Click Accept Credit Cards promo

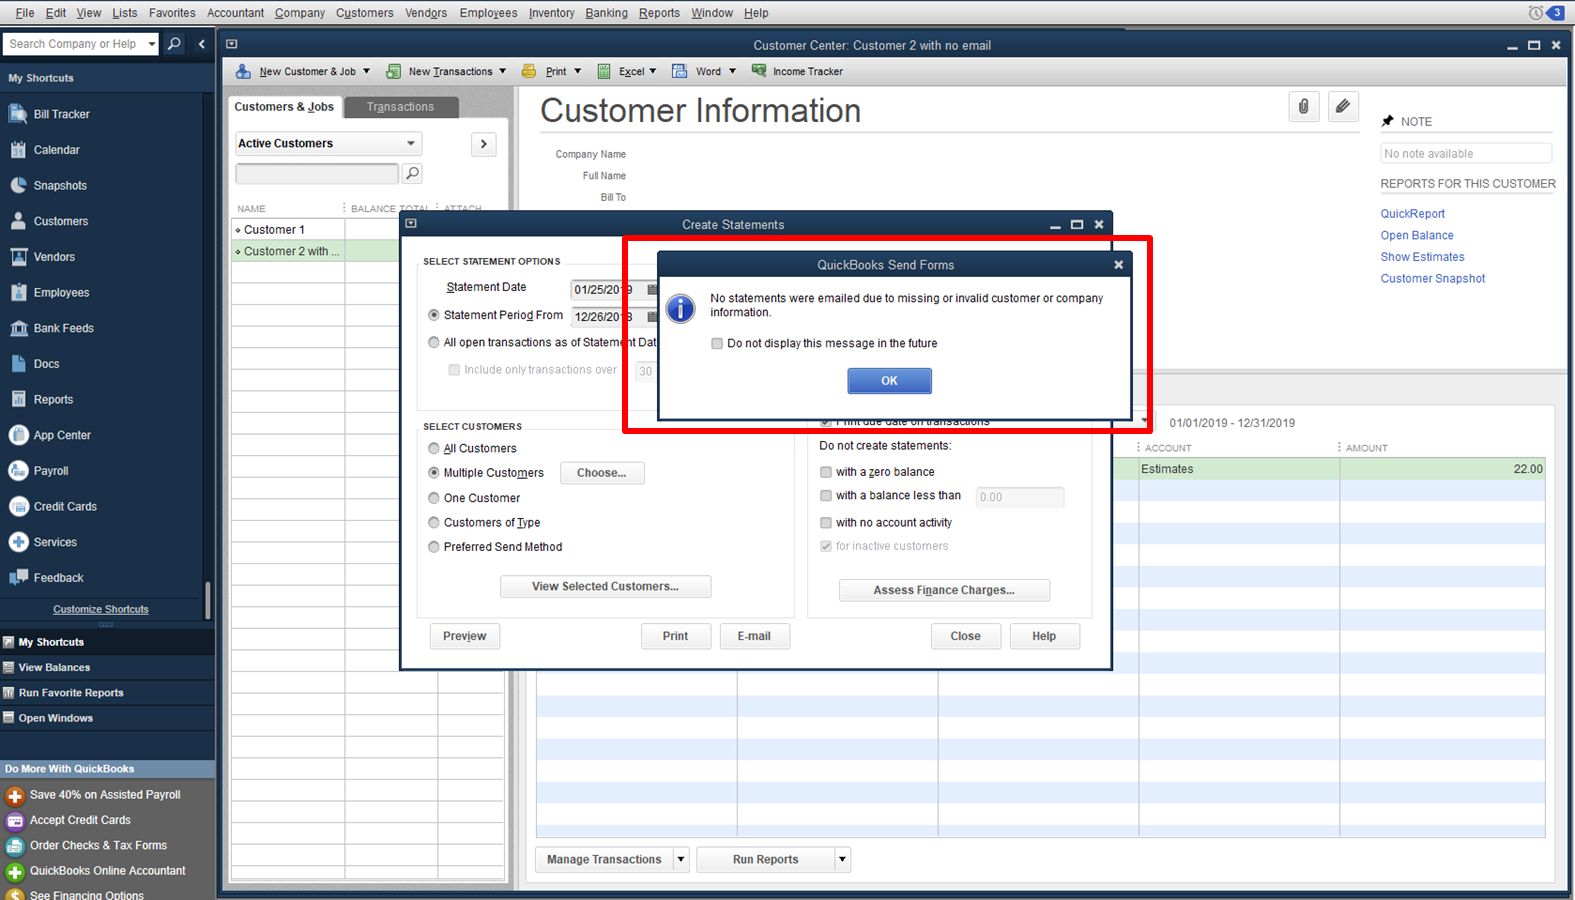coord(80,820)
